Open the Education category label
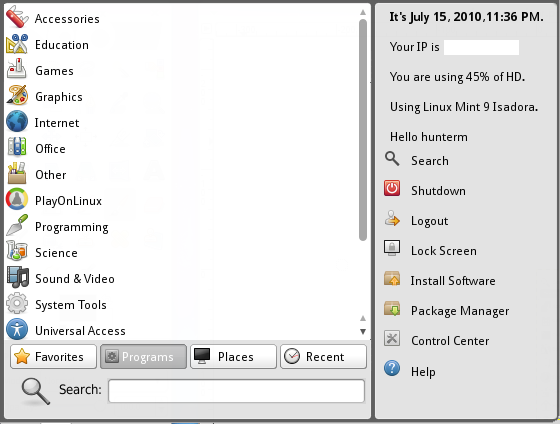Screen dimensions: 560x424 pyautogui.click(x=62, y=45)
